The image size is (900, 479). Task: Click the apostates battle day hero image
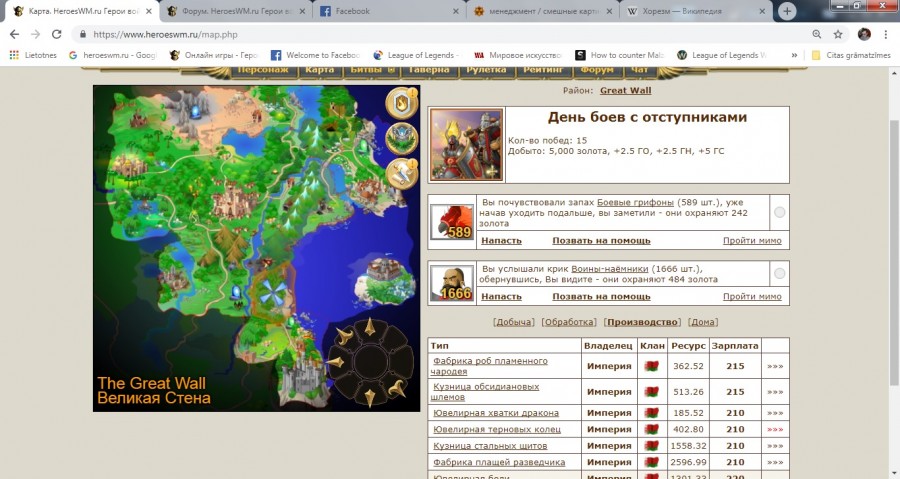coord(466,145)
